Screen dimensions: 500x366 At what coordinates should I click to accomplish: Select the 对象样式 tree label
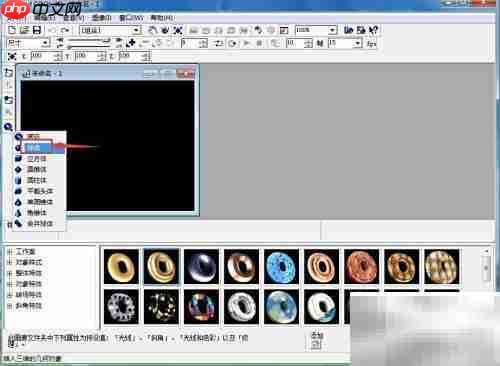[29, 263]
